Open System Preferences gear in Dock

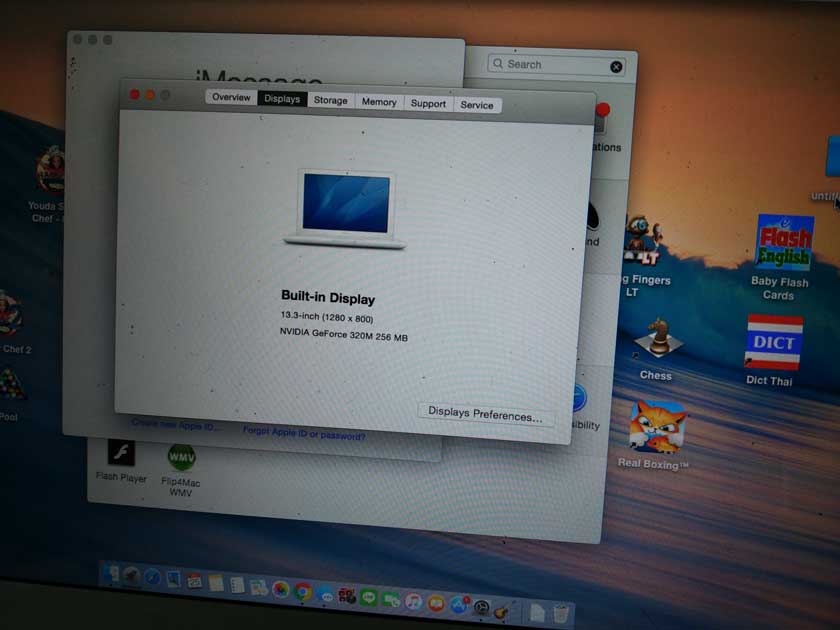point(482,608)
